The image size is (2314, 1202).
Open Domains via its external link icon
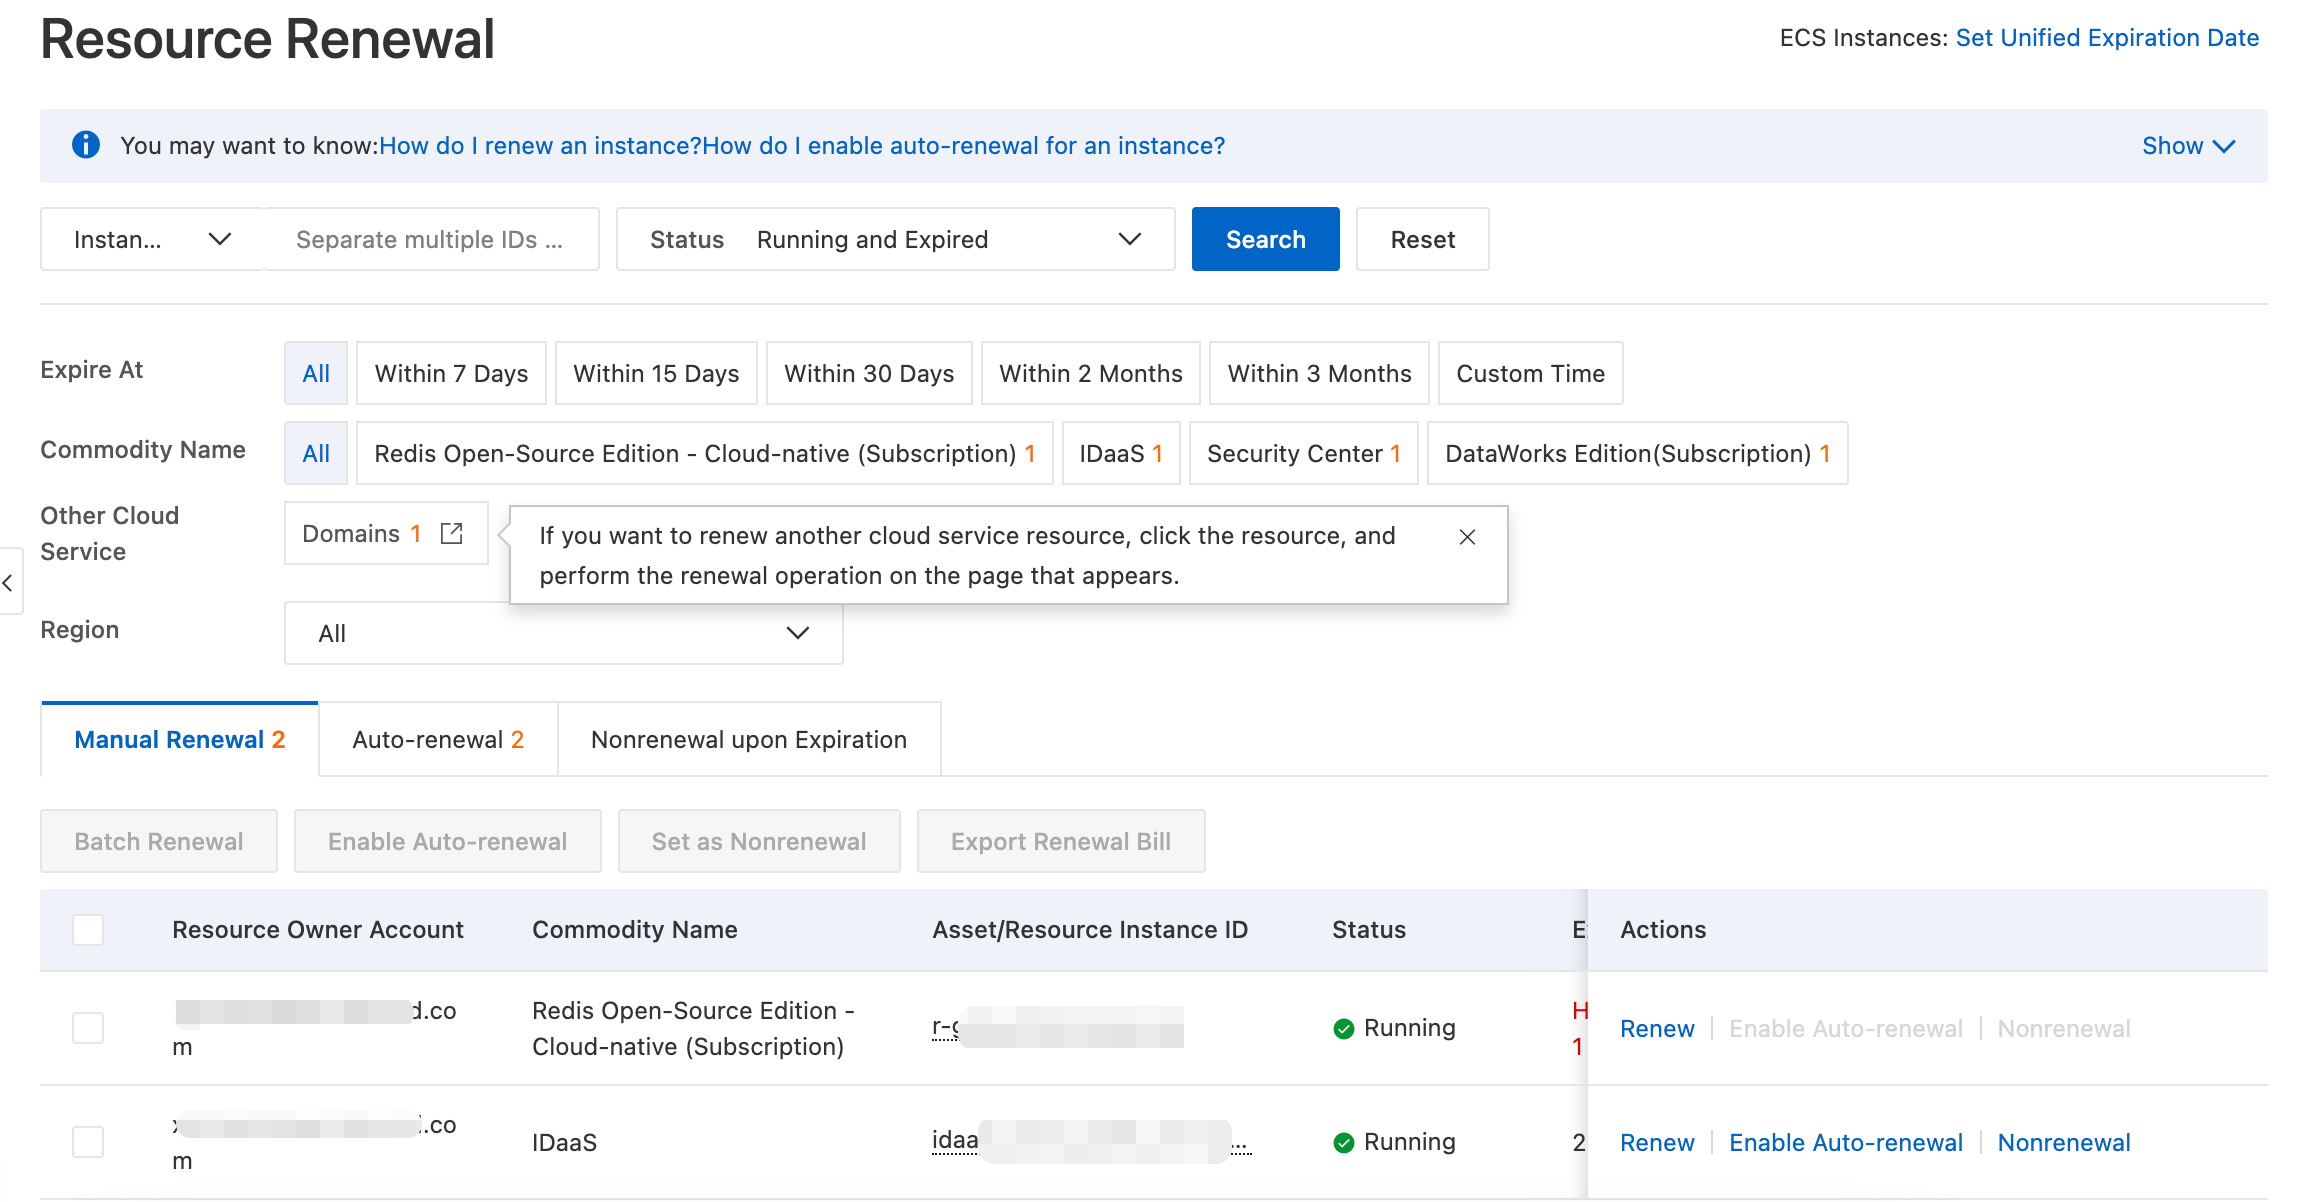[x=452, y=533]
